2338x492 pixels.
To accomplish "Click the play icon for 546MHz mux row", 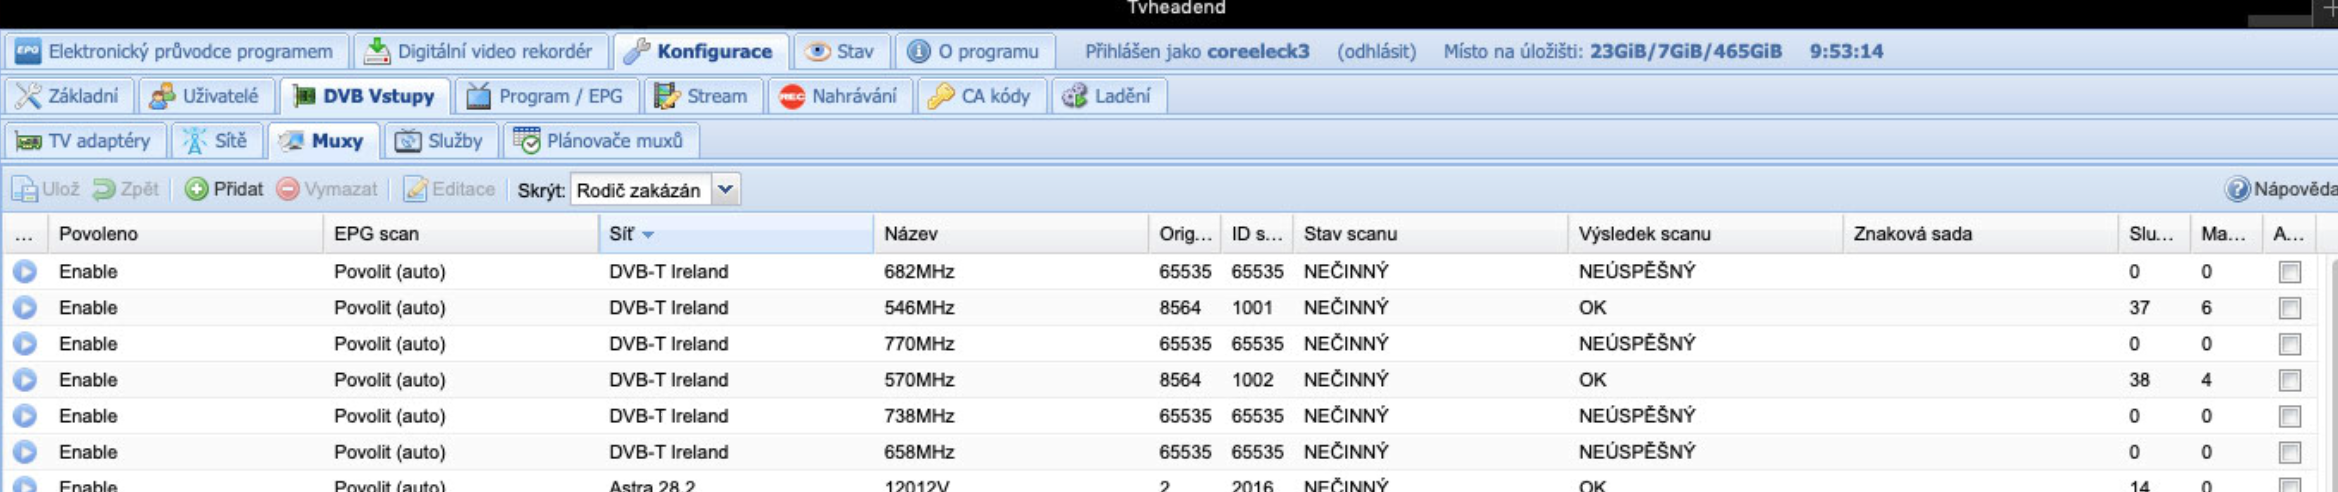I will tap(25, 307).
